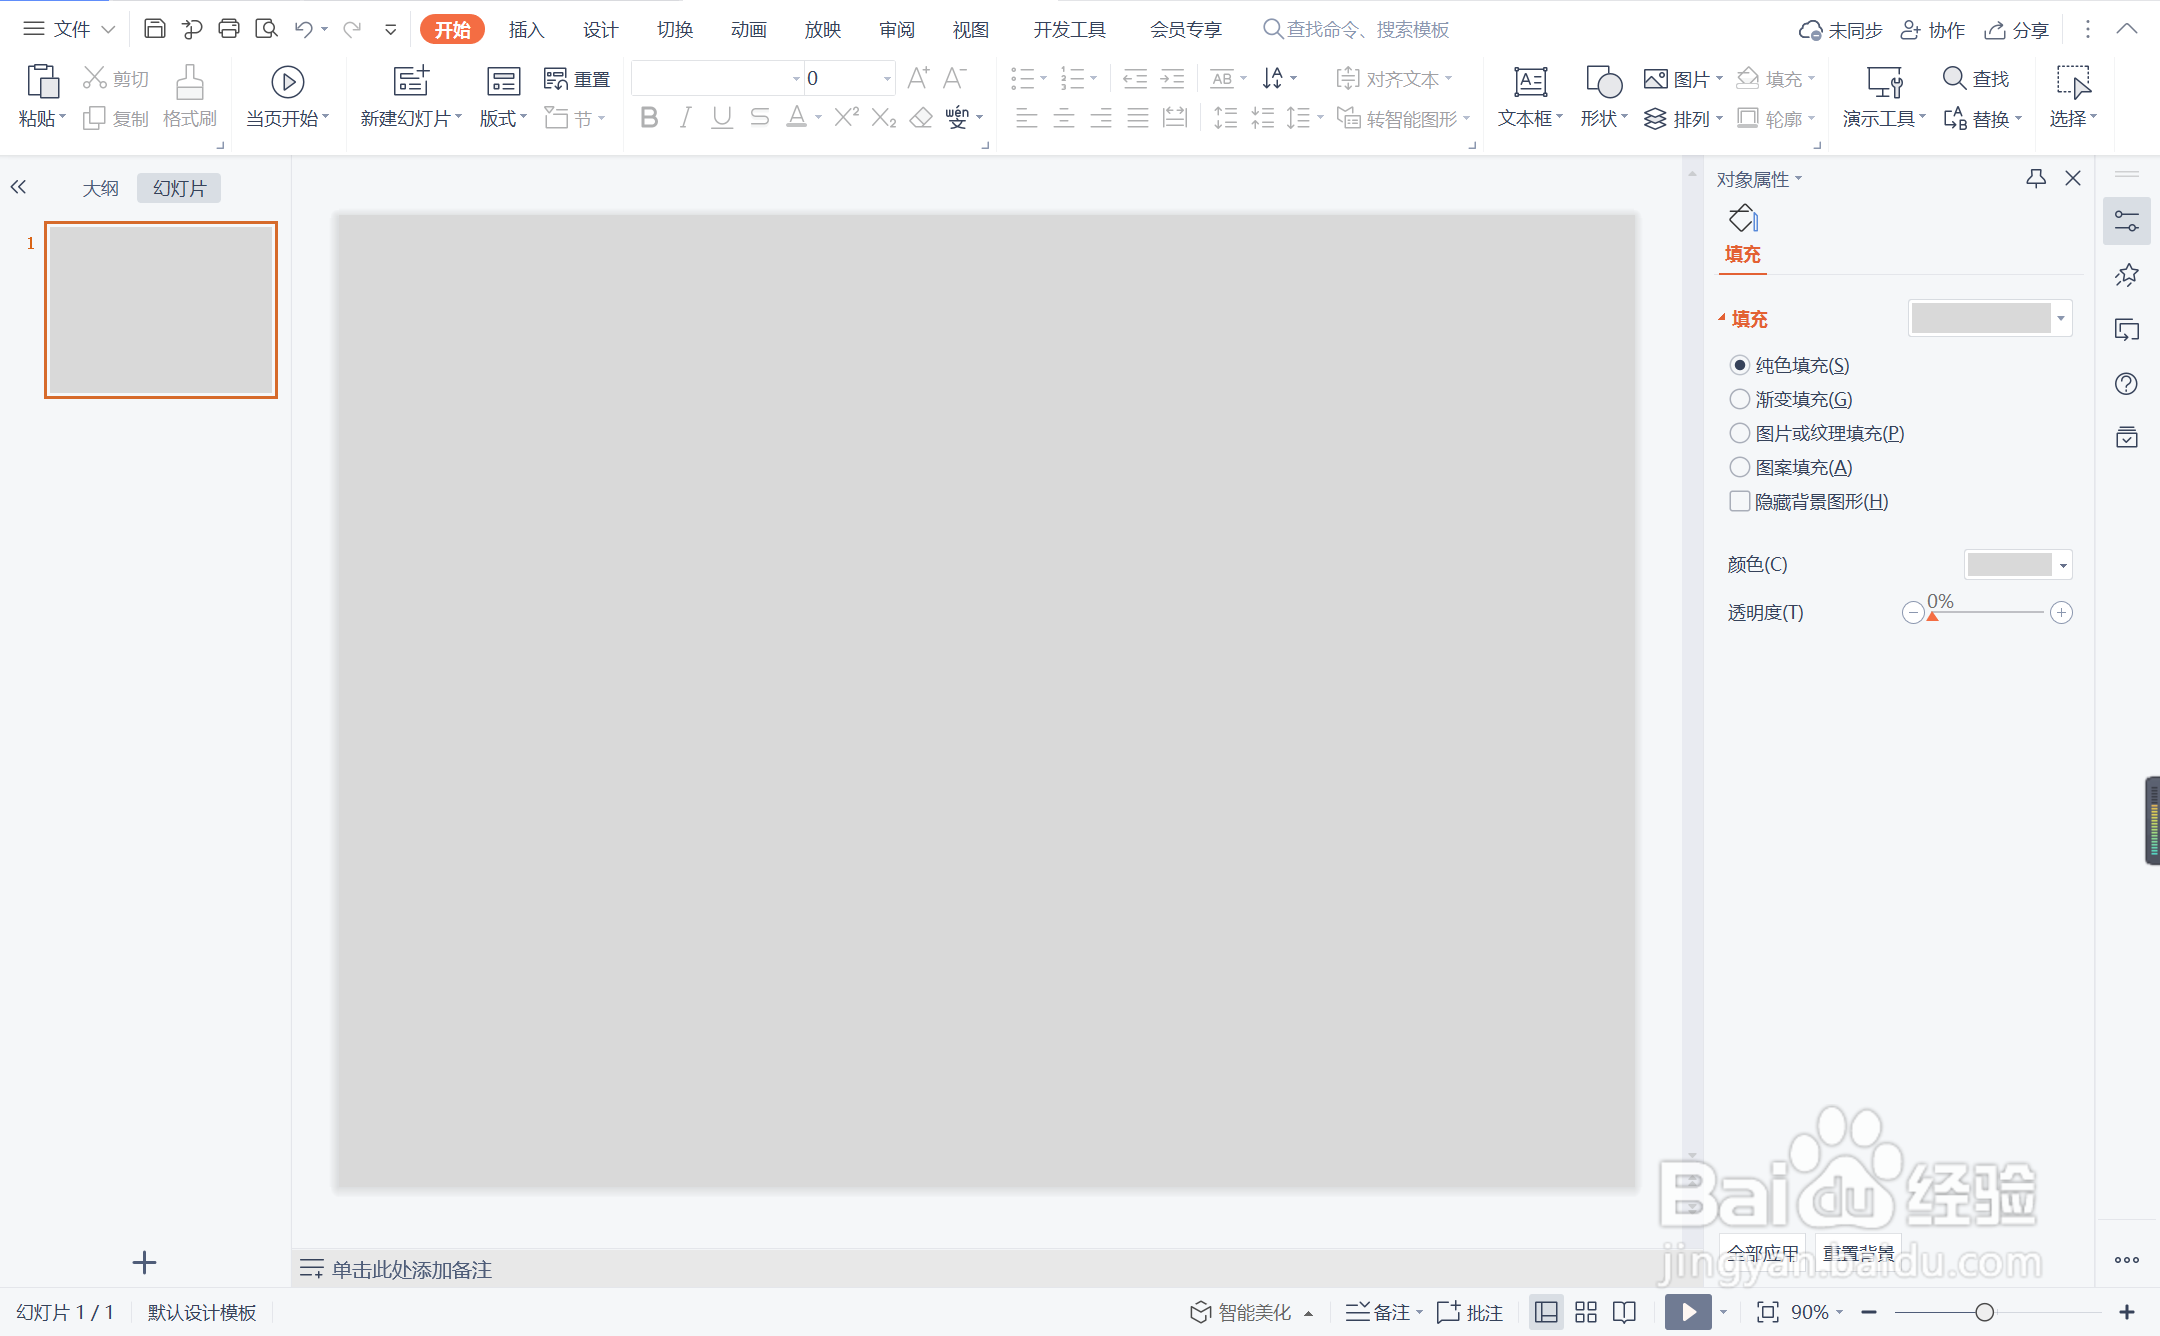Check Hide background graphics (隐藏背景图形)
This screenshot has width=2160, height=1336.
click(1740, 501)
